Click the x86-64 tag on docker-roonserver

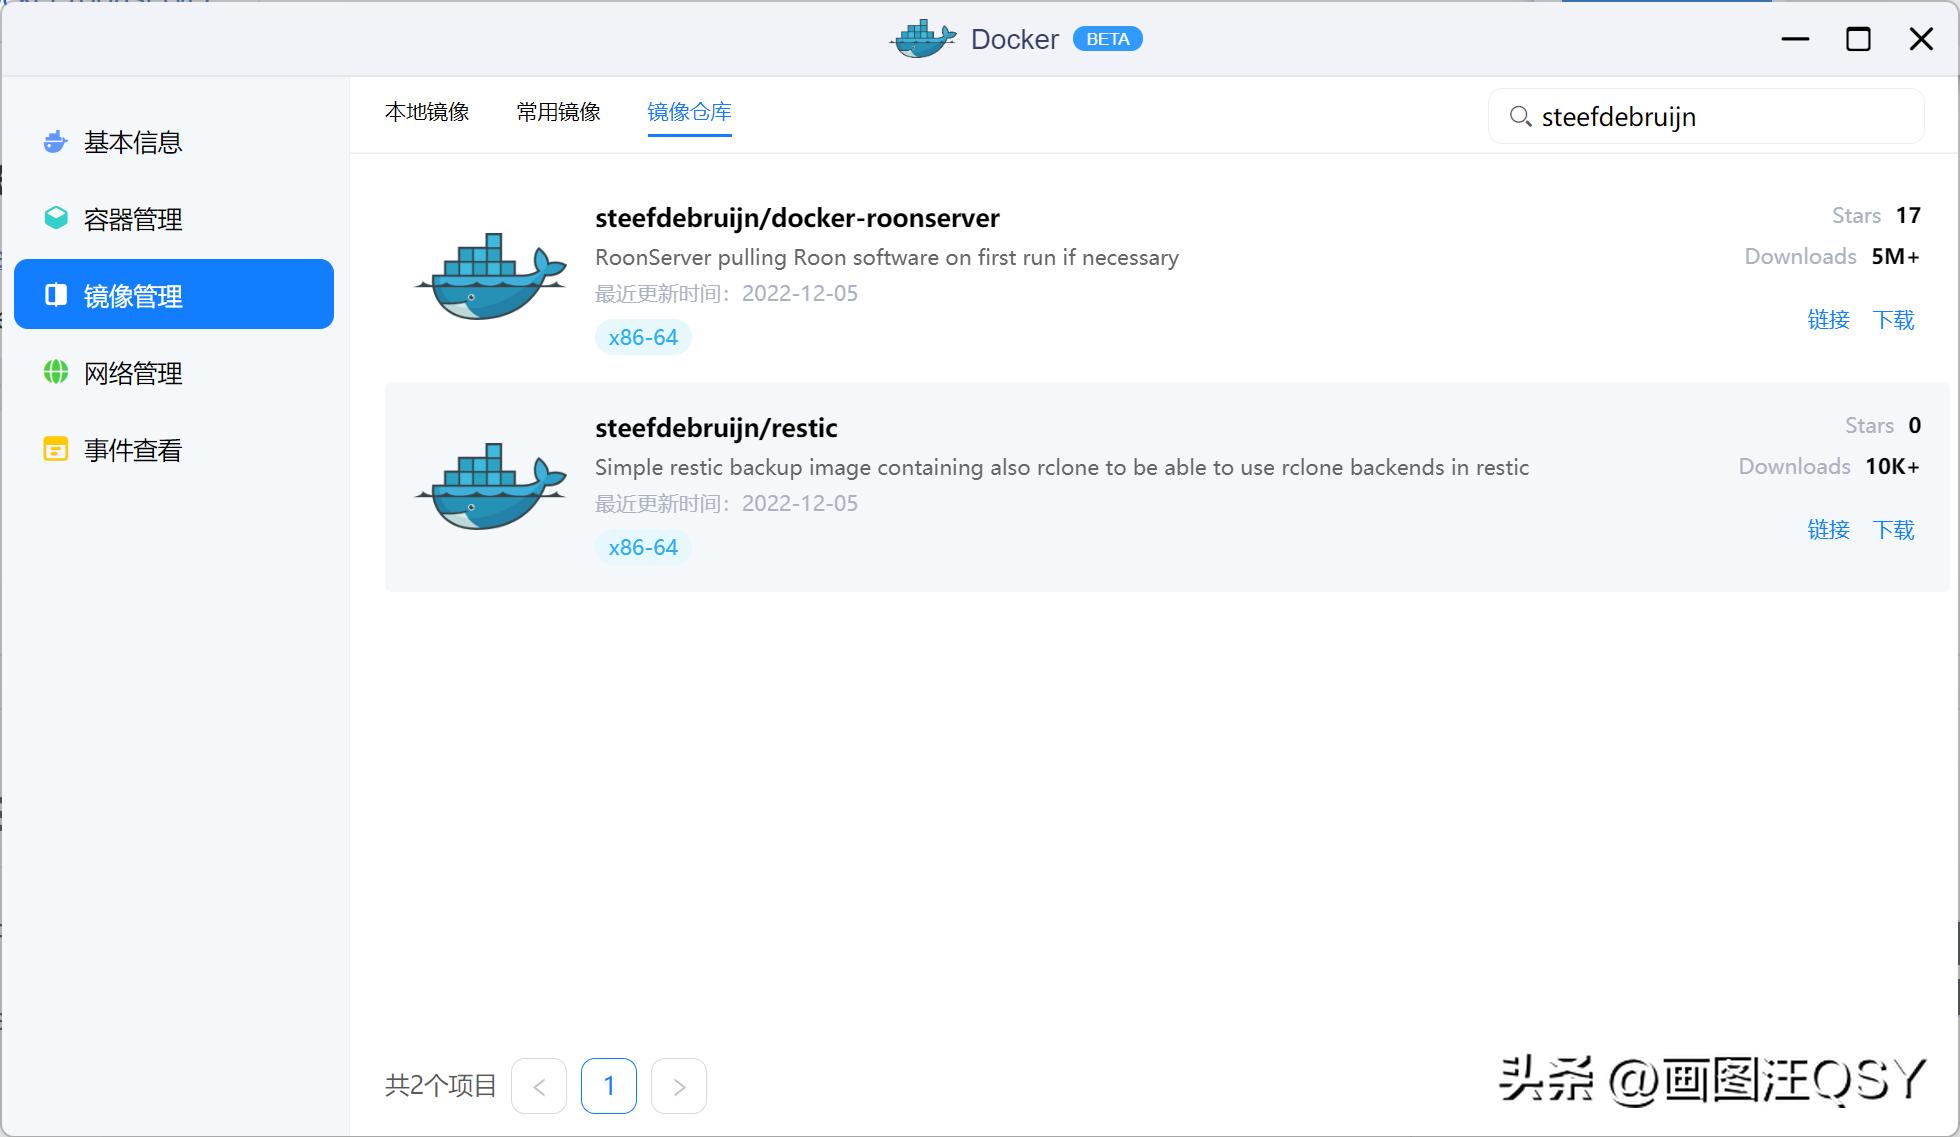[643, 337]
